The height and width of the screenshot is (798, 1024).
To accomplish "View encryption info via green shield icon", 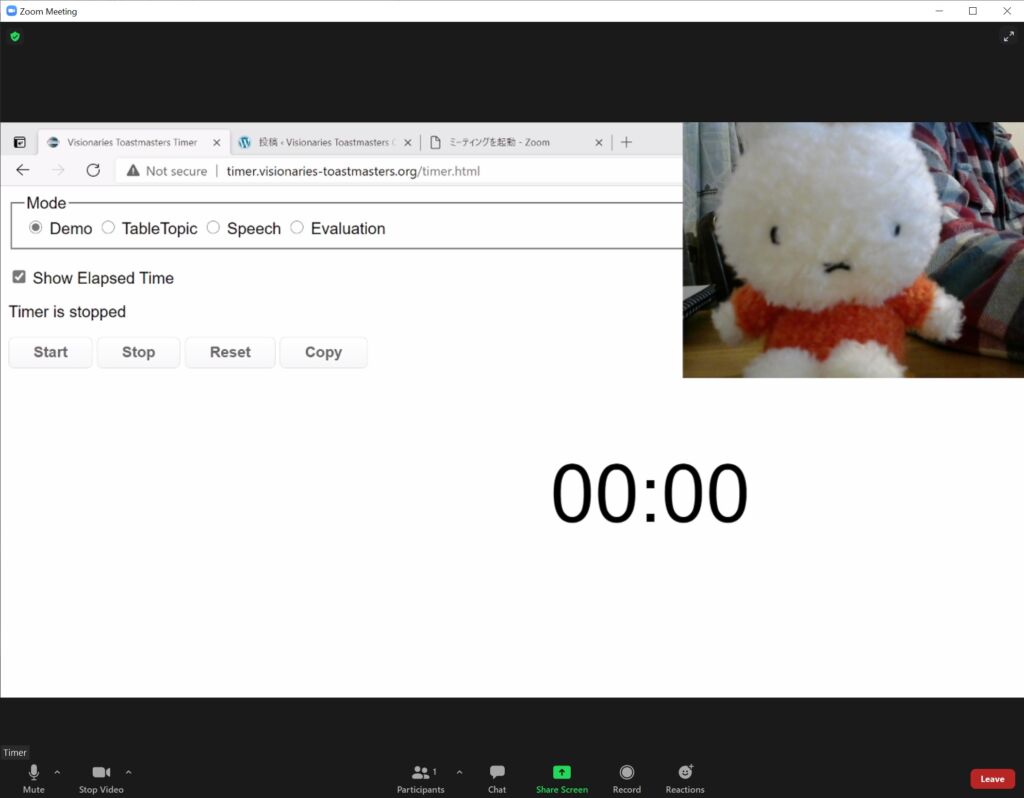I will click(x=15, y=37).
